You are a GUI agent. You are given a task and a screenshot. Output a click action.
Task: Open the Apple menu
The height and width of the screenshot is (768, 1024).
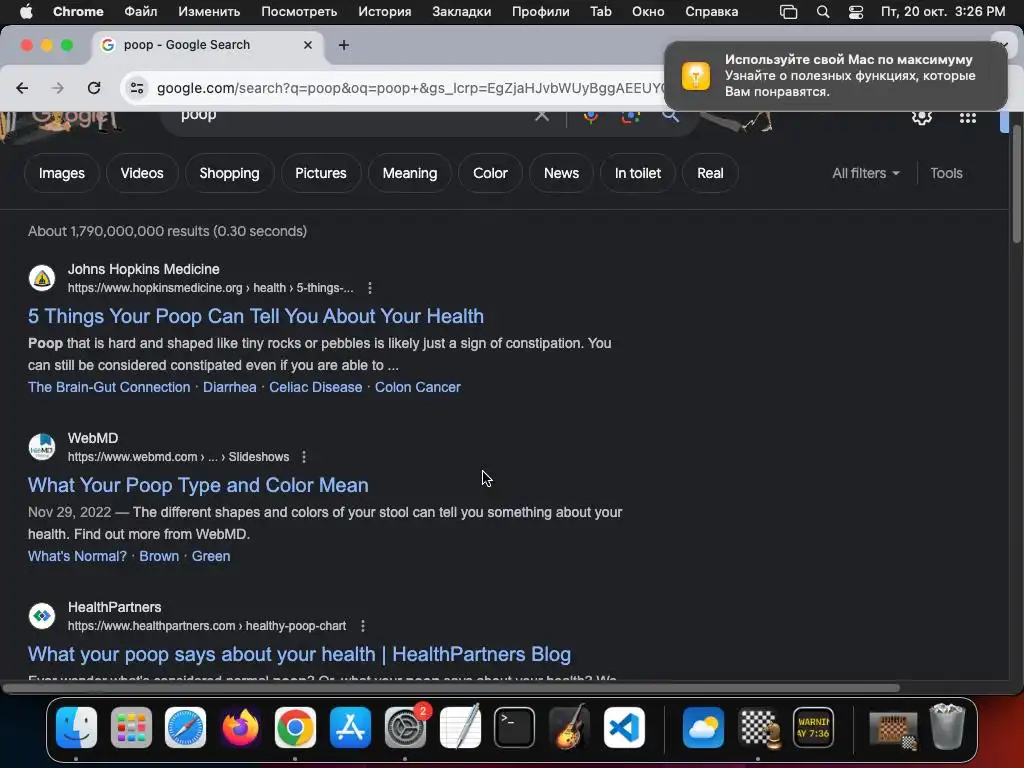point(26,12)
